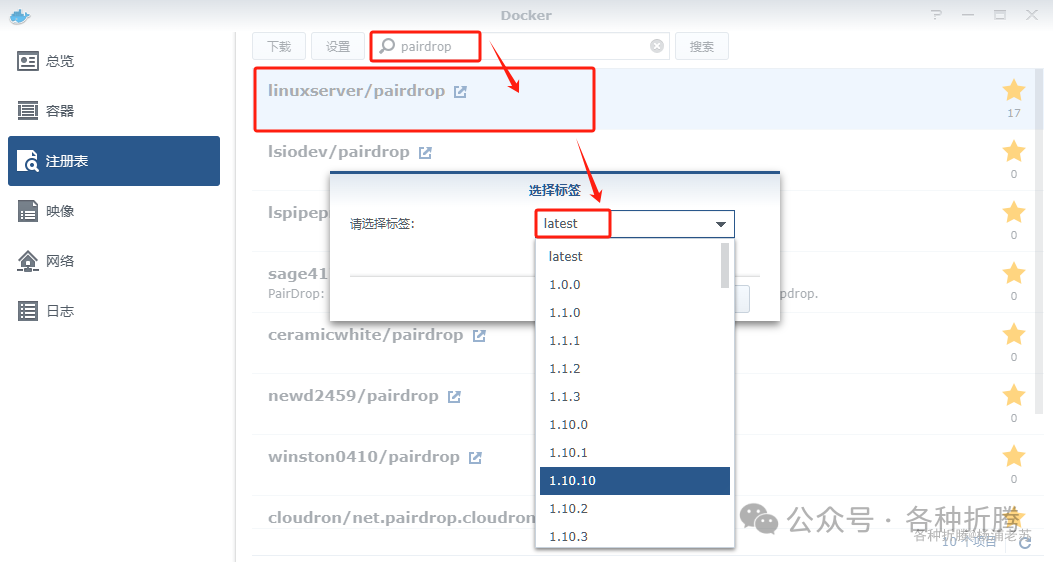1053x562 pixels.
Task: Choose highlighted tag 1.10.10
Action: click(635, 481)
